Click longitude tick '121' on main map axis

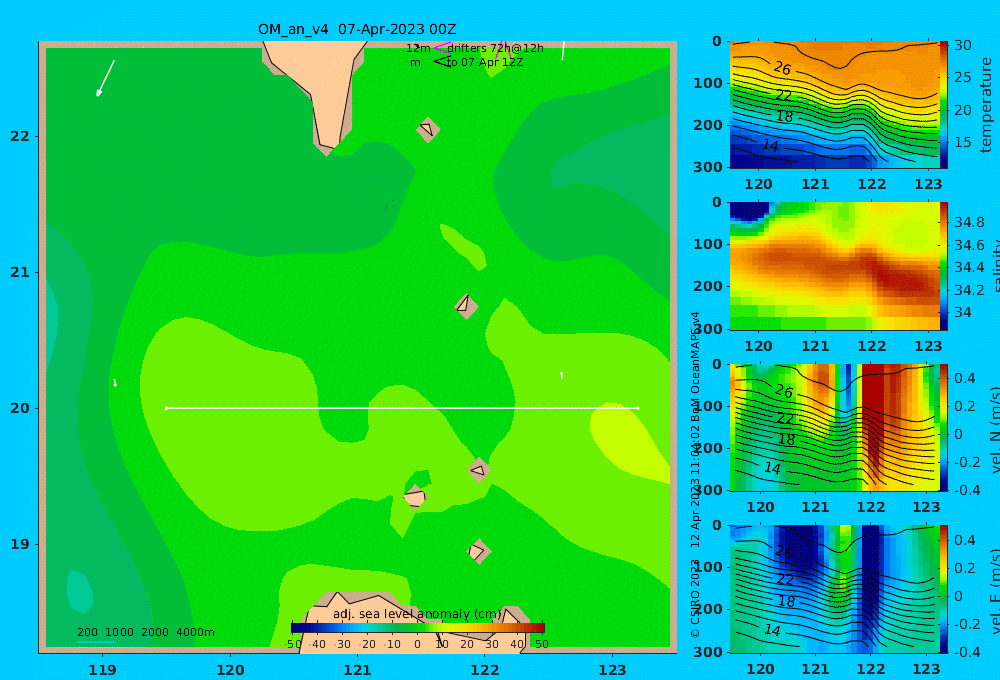pyautogui.click(x=358, y=670)
